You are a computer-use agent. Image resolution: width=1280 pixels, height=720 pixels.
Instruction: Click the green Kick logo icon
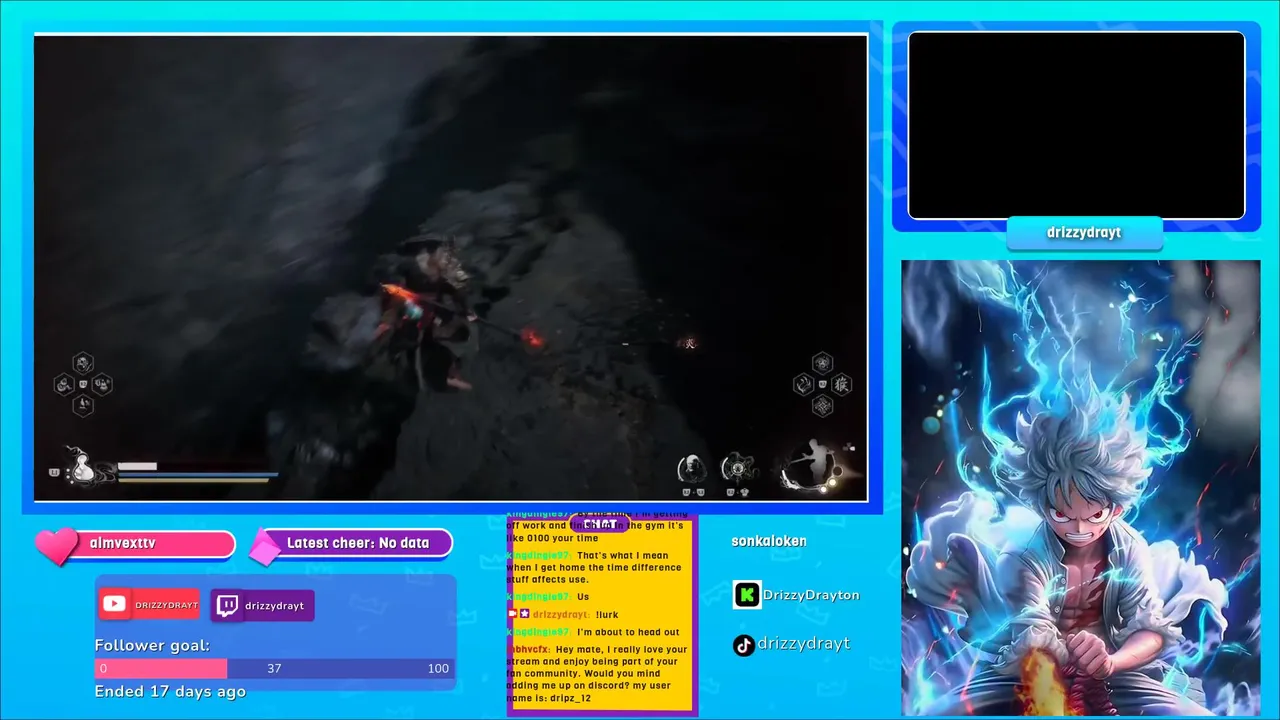(747, 595)
